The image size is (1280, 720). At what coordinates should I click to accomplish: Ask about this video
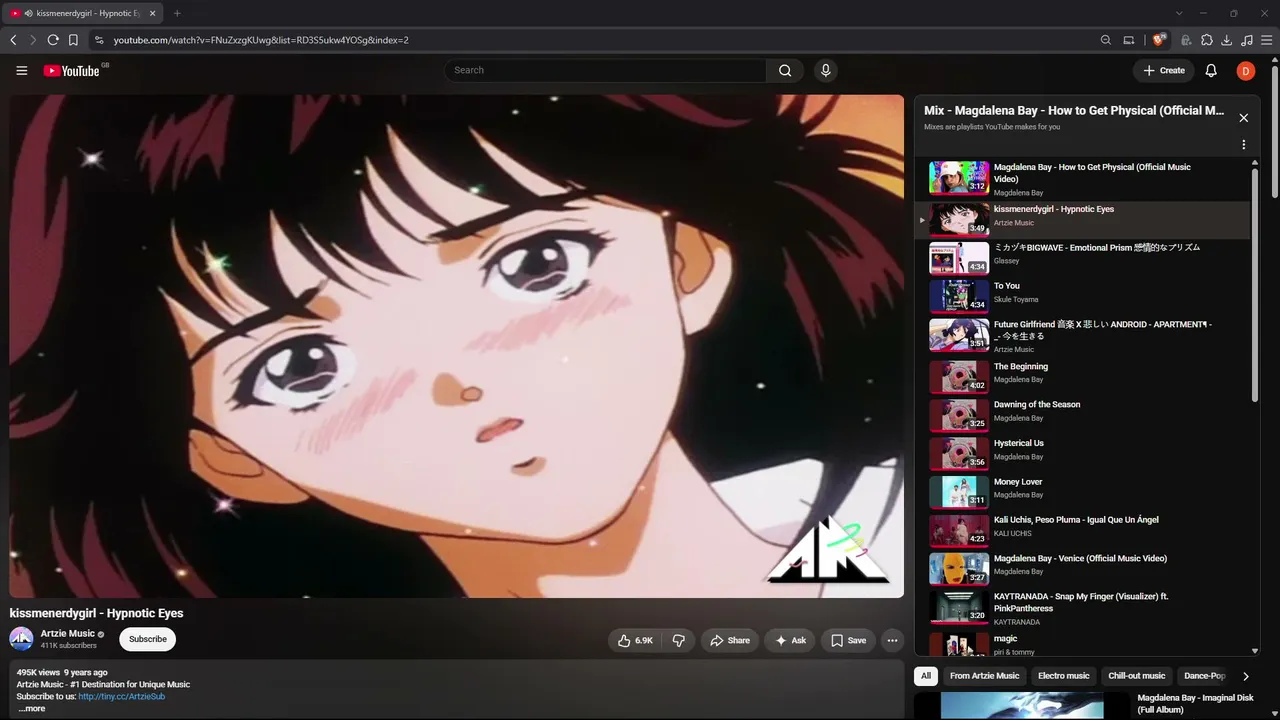pos(790,640)
